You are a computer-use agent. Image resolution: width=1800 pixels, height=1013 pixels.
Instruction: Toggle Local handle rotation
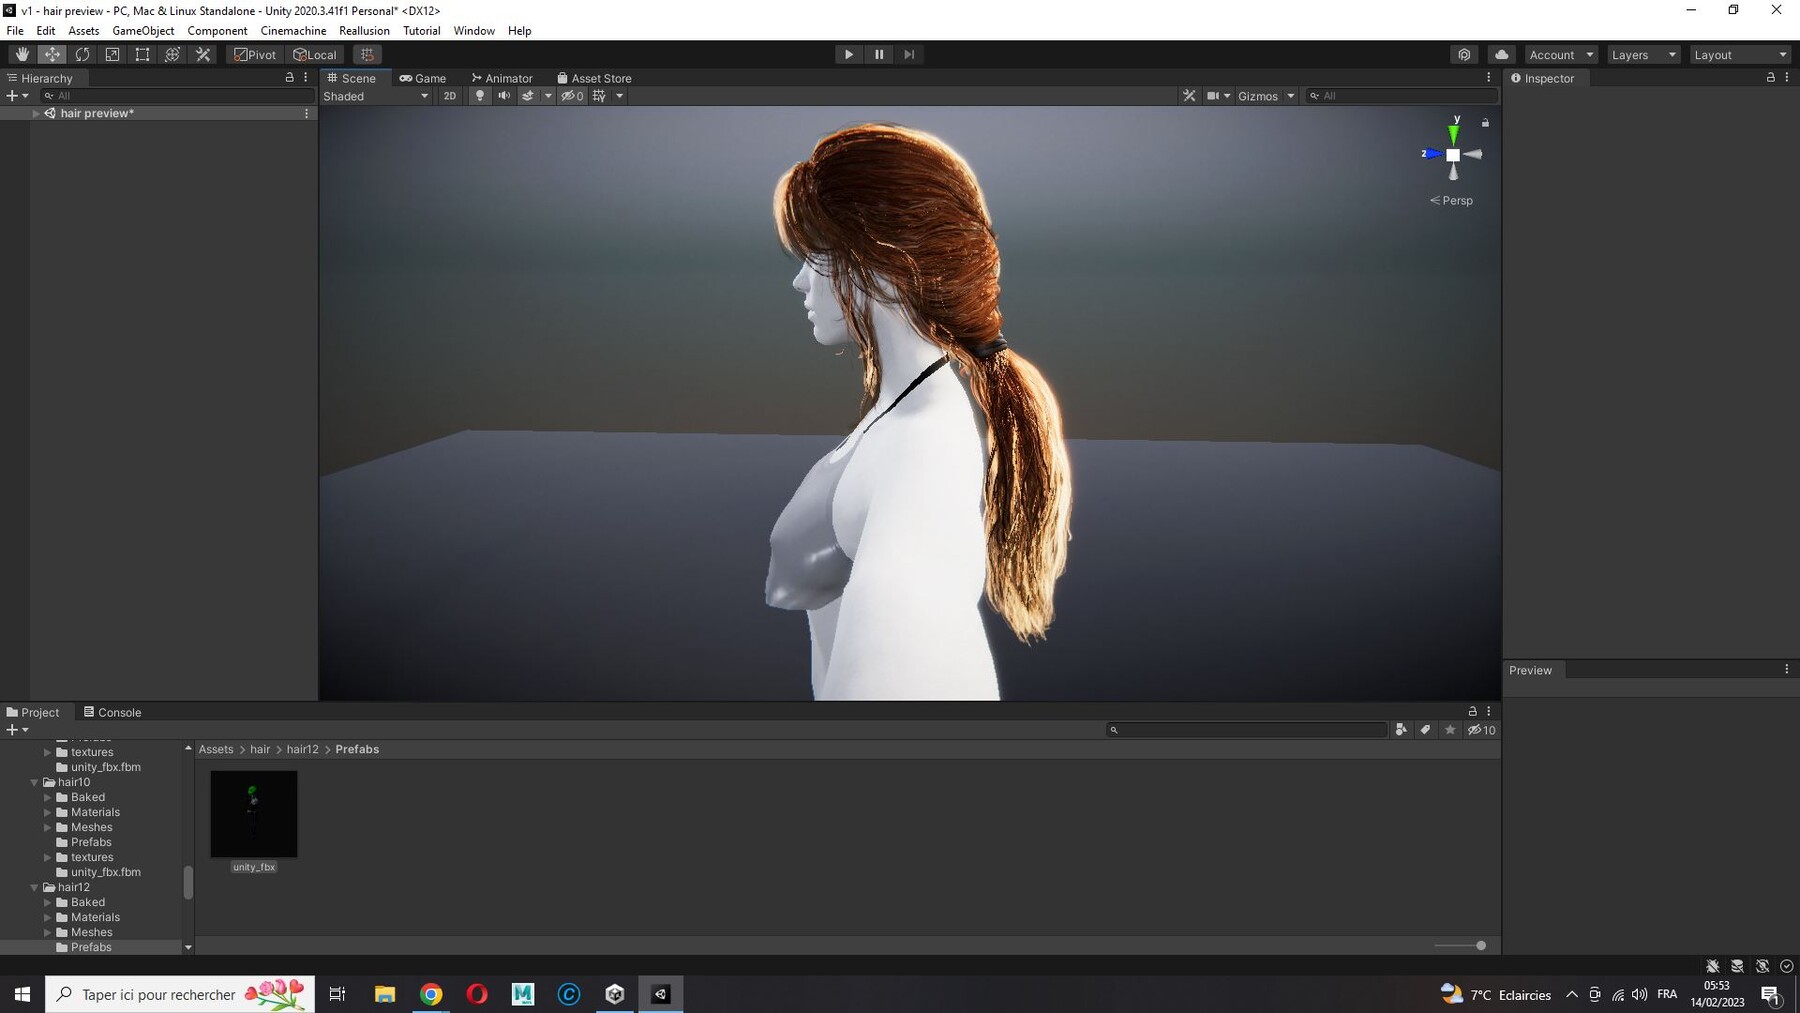click(315, 55)
